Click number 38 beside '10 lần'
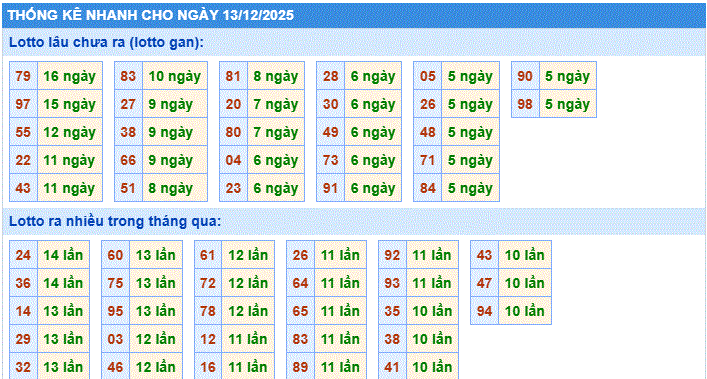 point(392,339)
